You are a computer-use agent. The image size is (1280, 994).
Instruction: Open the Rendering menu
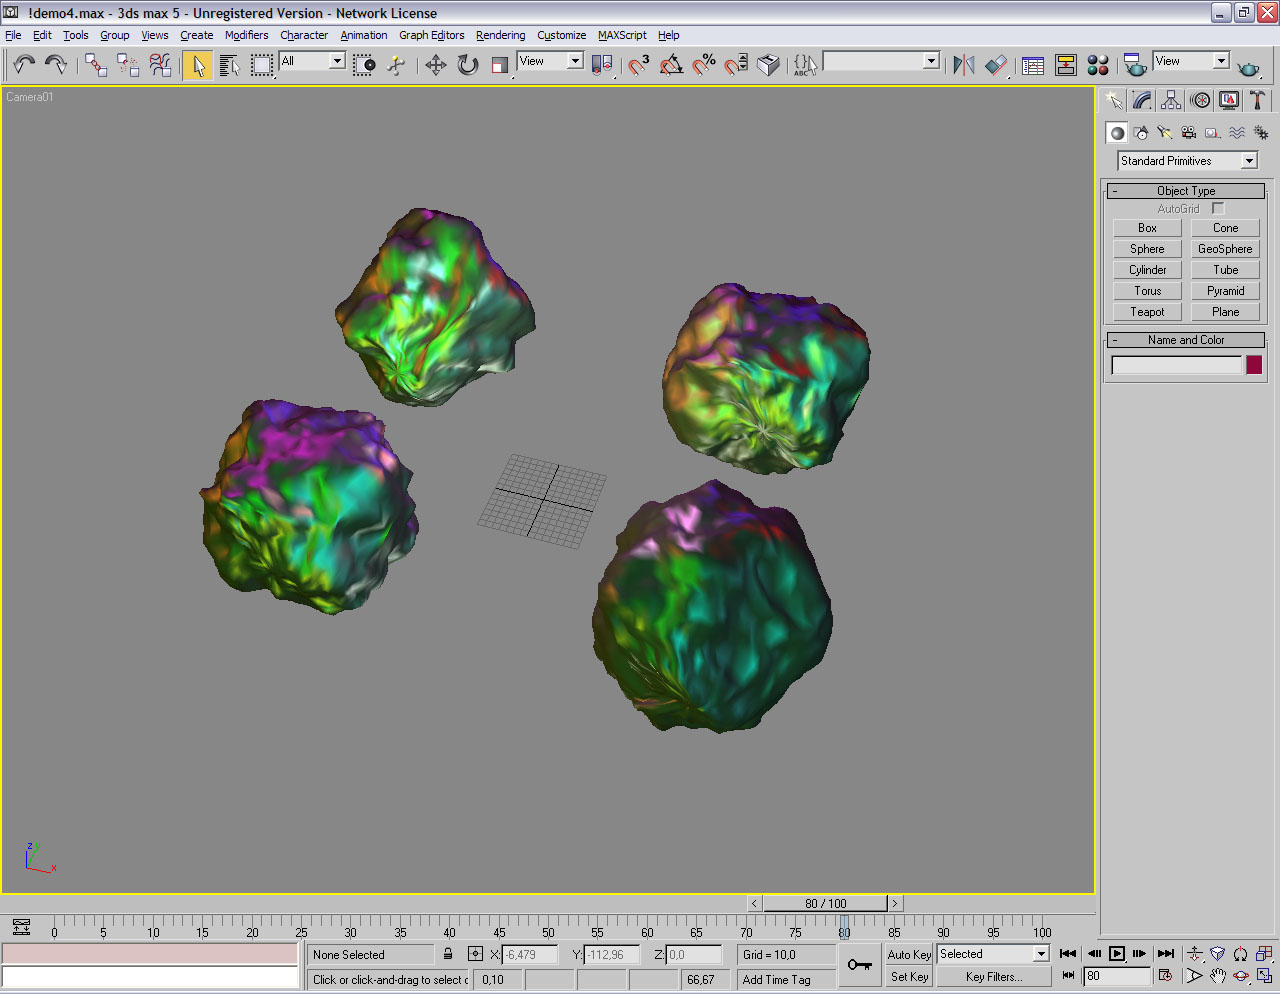(x=500, y=35)
